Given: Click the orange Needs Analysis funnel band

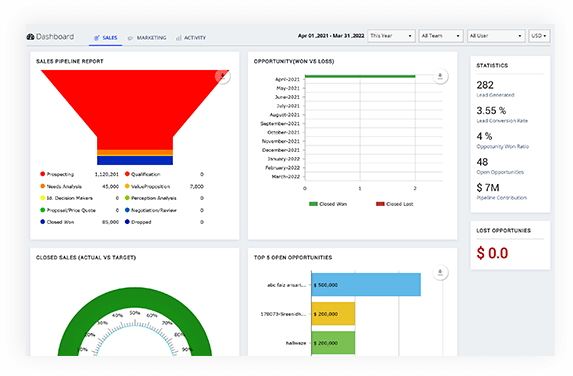Looking at the screenshot, I should point(135,152).
